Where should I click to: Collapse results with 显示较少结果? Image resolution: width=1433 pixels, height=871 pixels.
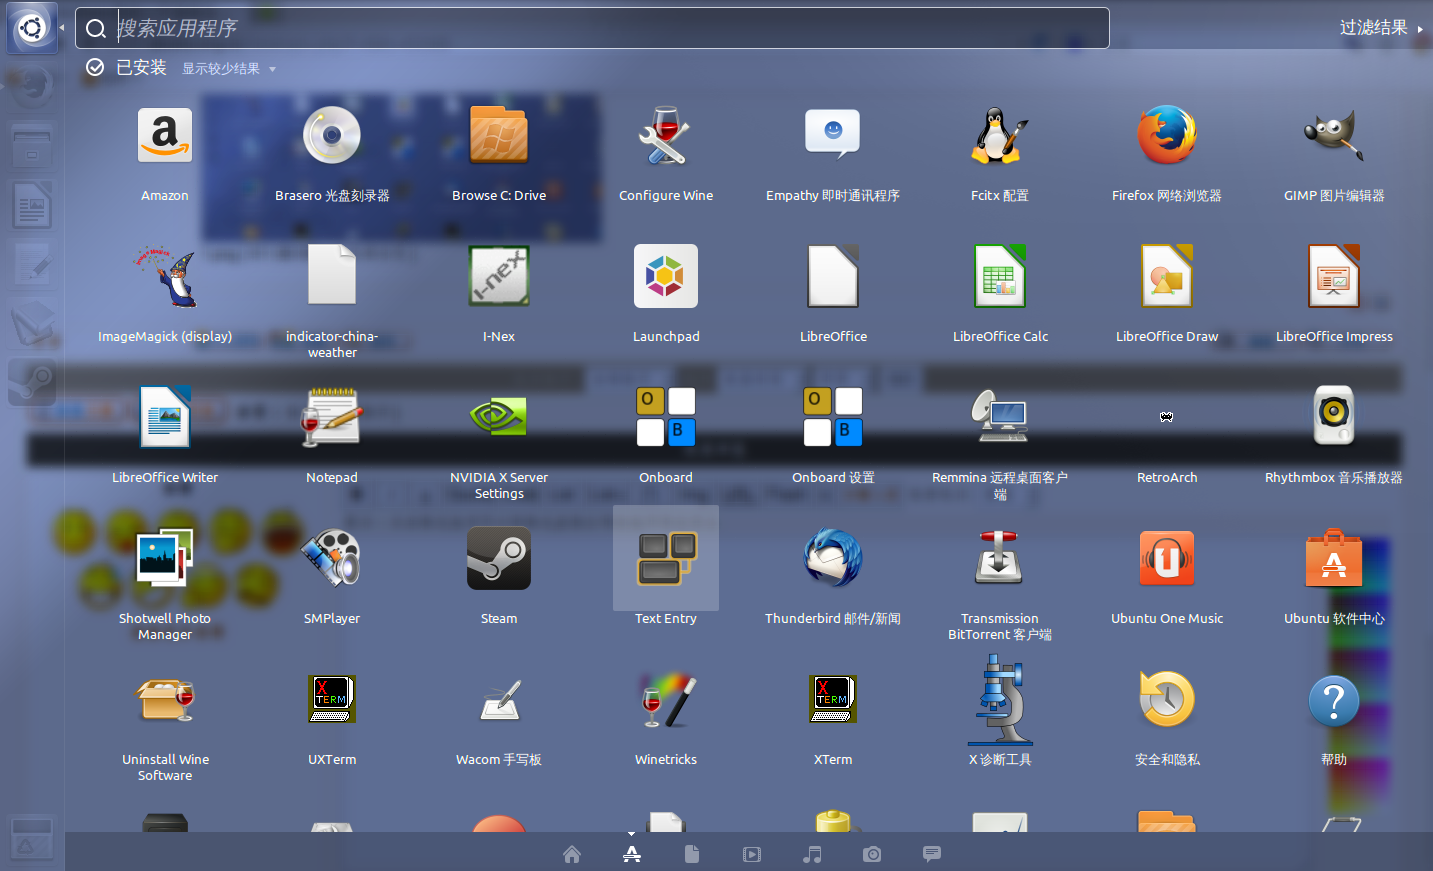point(228,69)
